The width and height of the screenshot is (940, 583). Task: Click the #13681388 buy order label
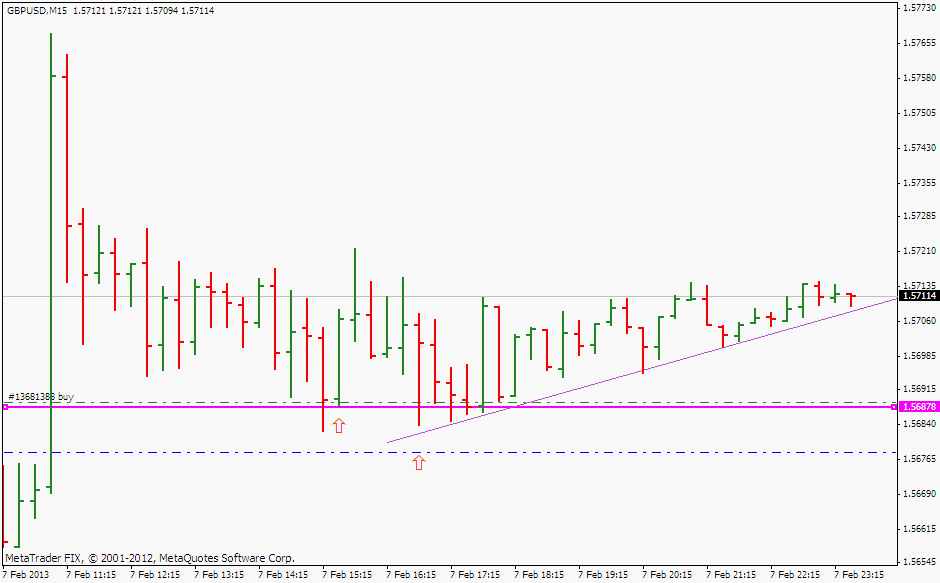[x=41, y=397]
